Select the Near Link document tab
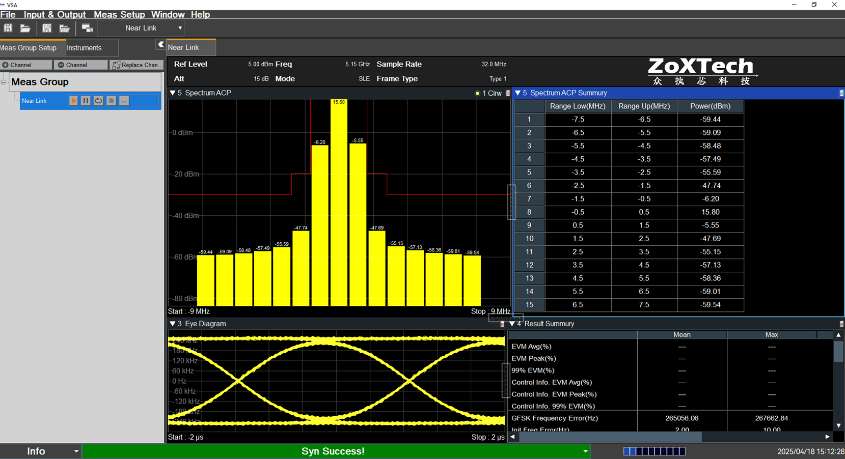 point(191,47)
